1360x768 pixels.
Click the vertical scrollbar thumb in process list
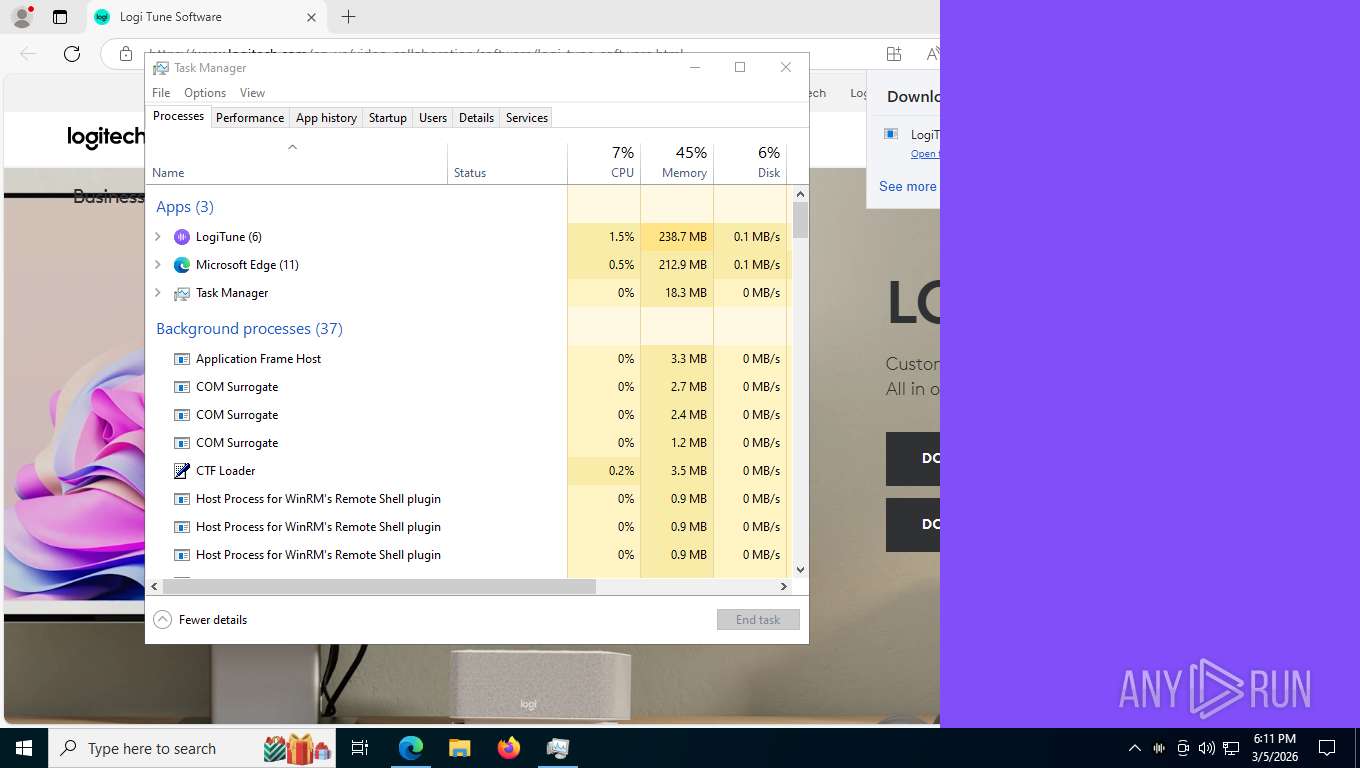coord(800,220)
